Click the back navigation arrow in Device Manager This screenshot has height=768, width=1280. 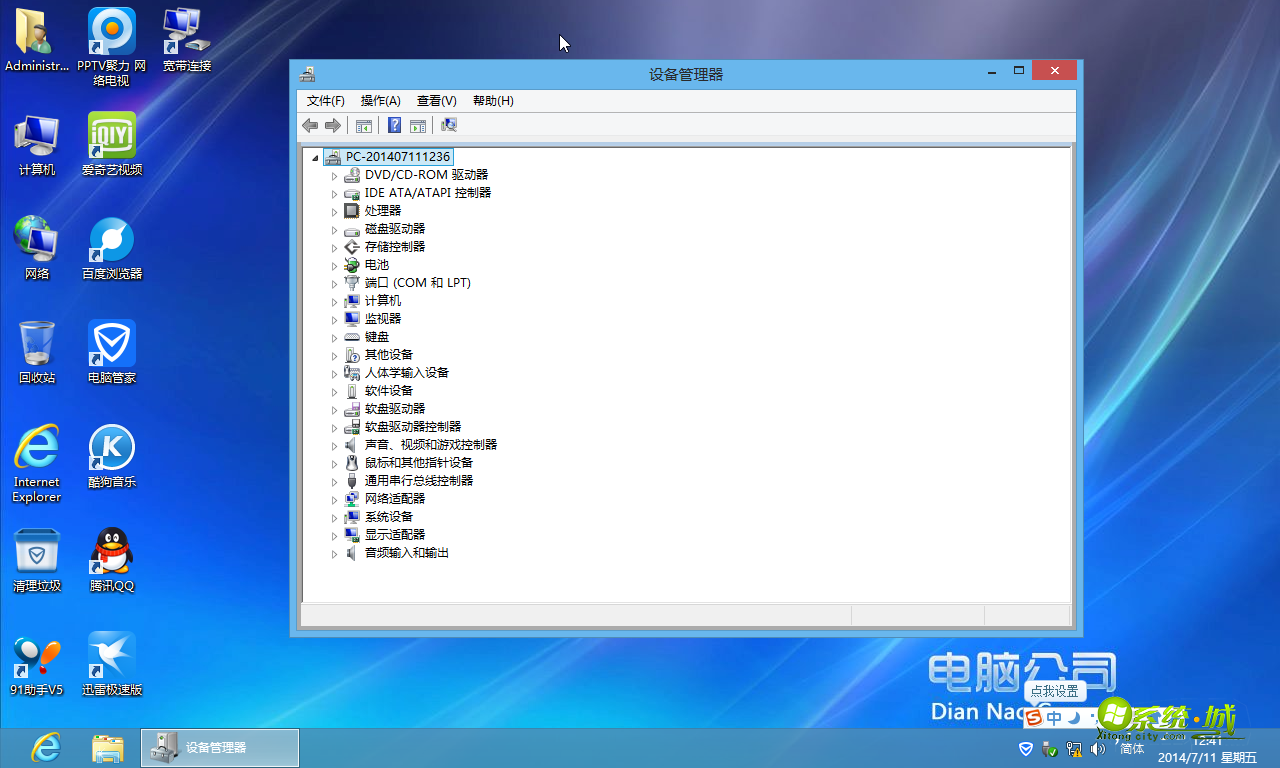310,125
